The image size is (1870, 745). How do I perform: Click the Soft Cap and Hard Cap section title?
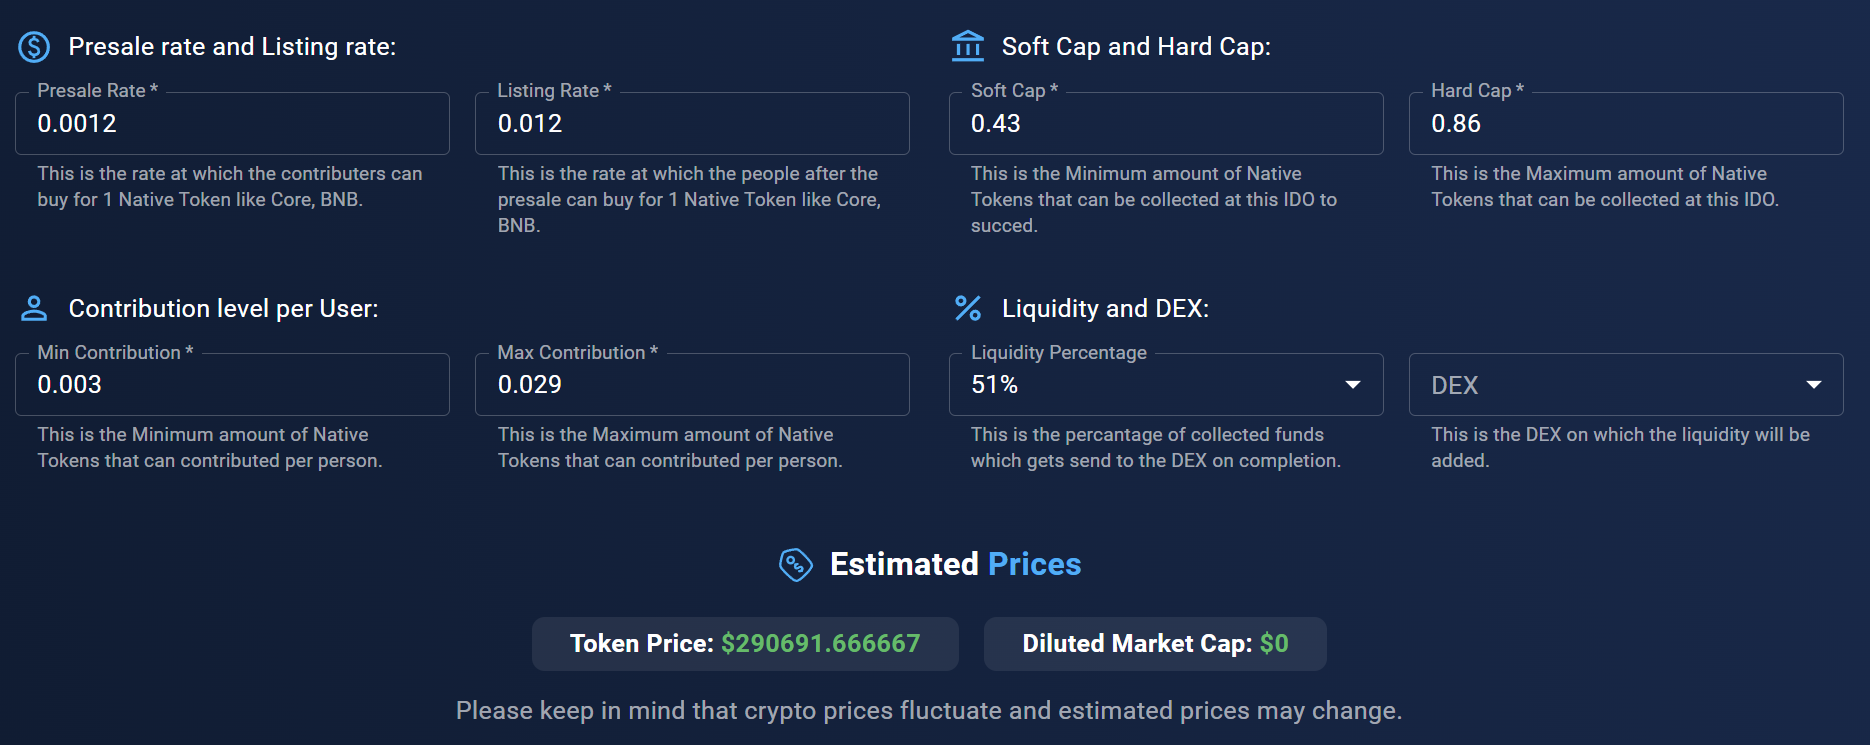point(1135,45)
